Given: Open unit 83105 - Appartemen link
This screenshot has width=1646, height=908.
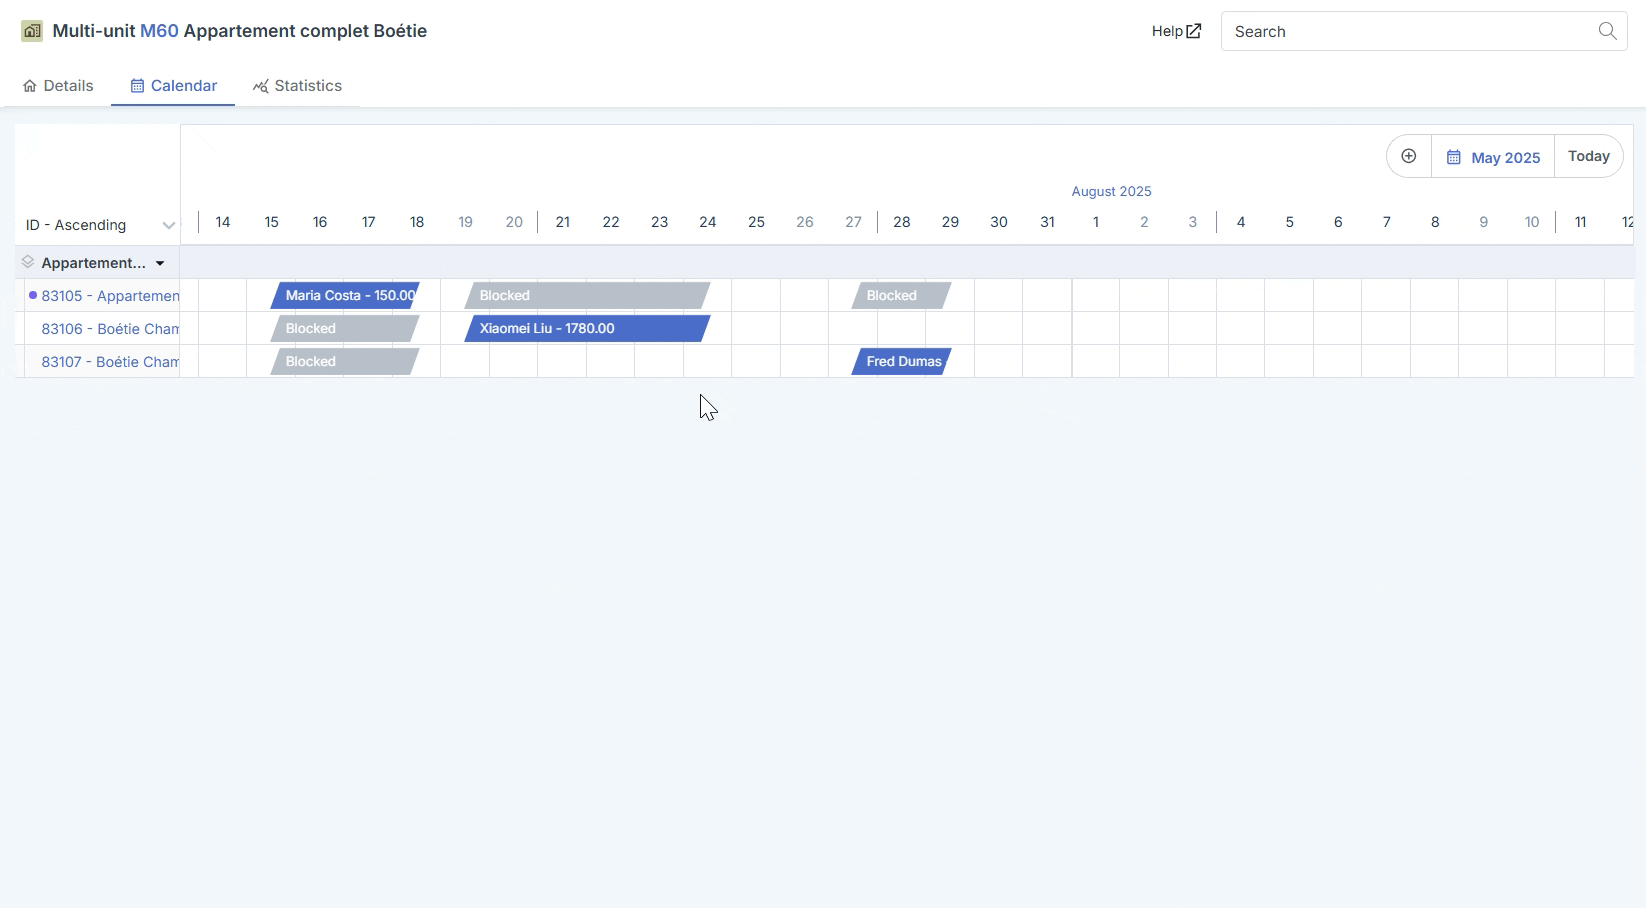Looking at the screenshot, I should [110, 296].
